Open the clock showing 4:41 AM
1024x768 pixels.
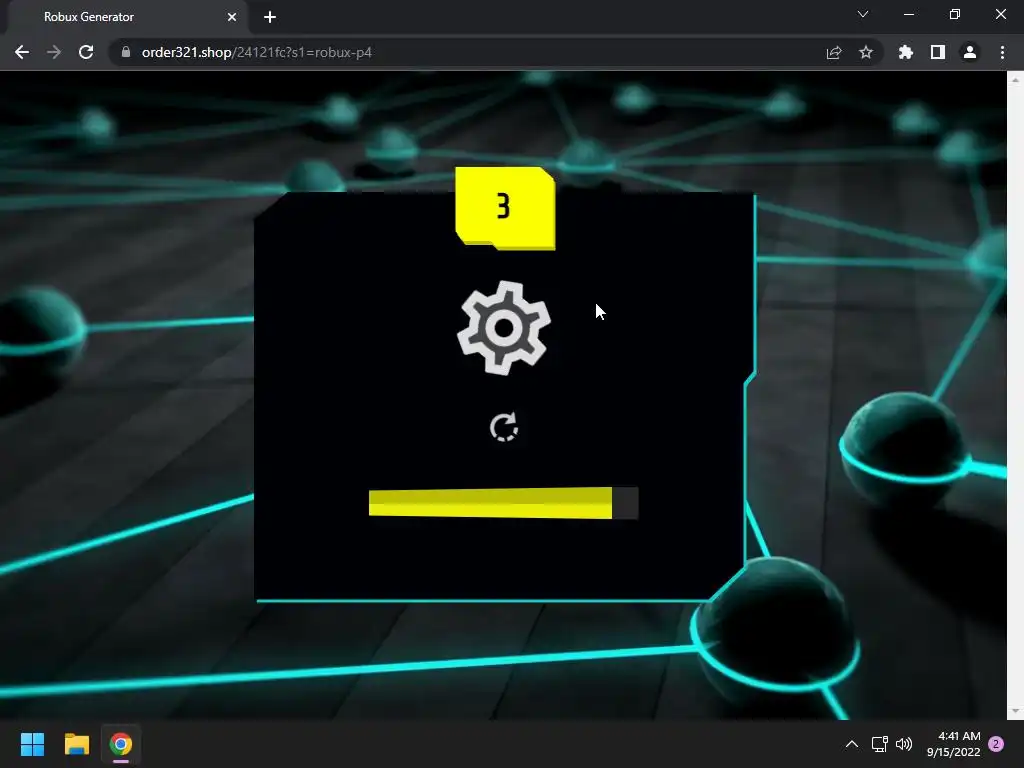(x=953, y=744)
